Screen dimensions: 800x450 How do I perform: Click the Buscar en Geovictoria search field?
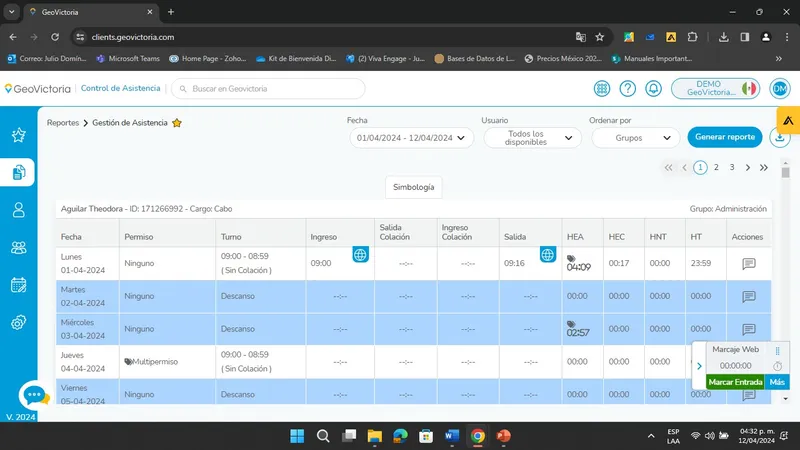[268, 89]
